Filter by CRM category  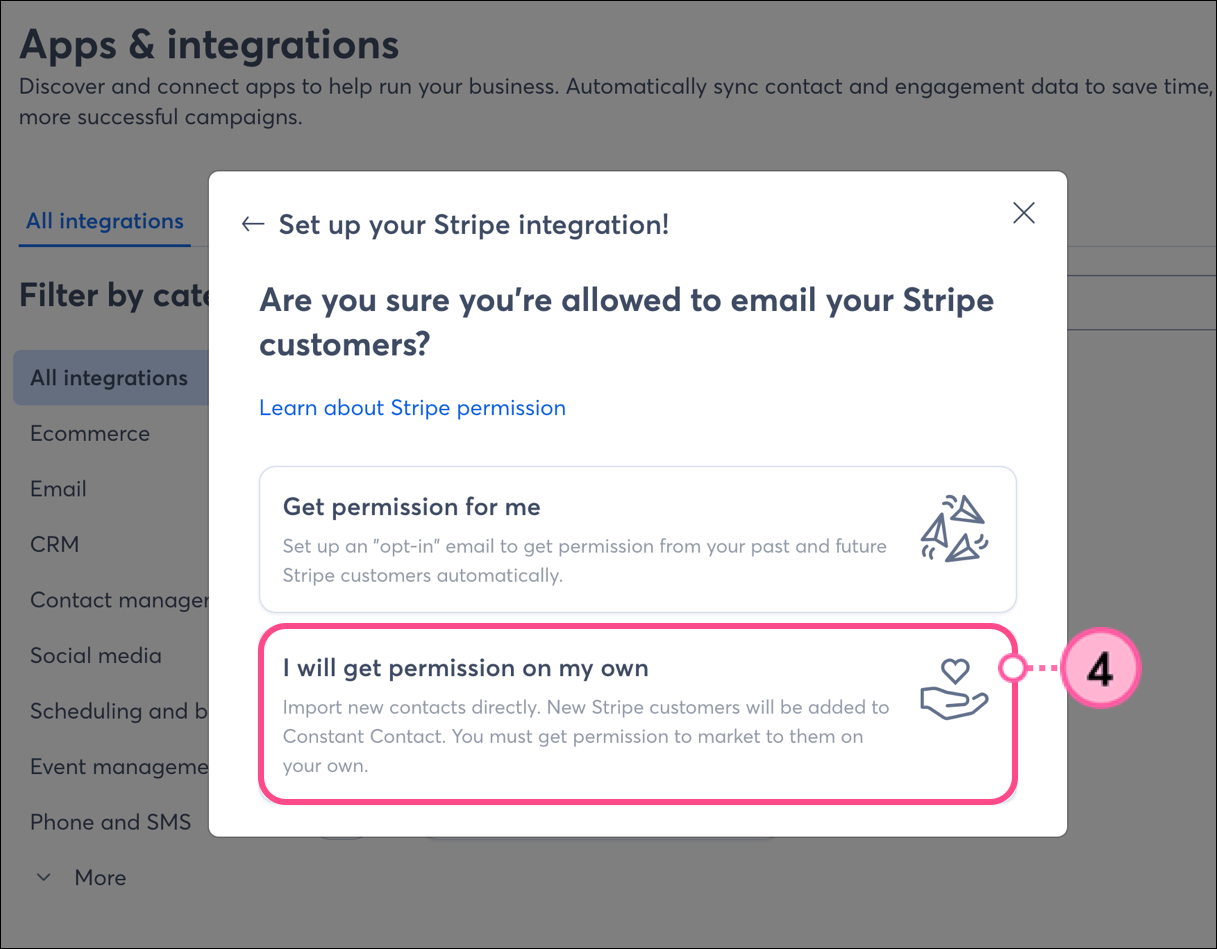tap(54, 544)
